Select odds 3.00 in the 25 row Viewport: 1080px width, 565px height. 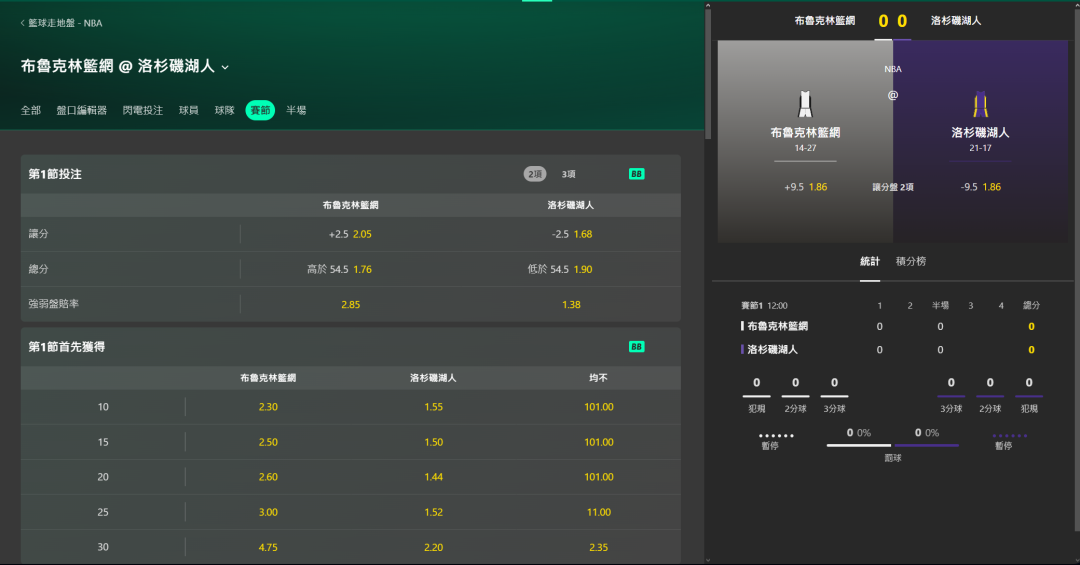pos(268,512)
